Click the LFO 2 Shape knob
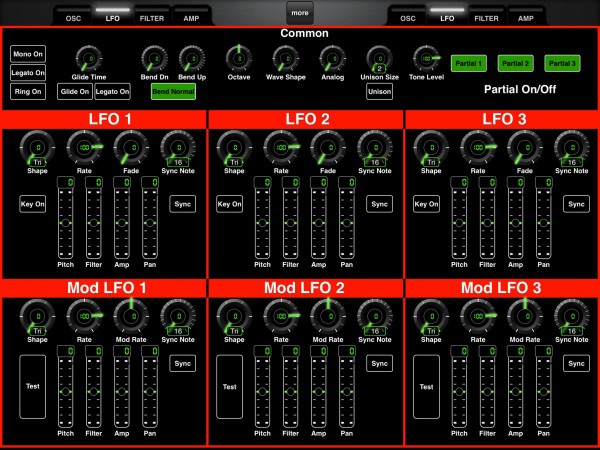Viewport: 600px width, 450px height. [x=234, y=148]
